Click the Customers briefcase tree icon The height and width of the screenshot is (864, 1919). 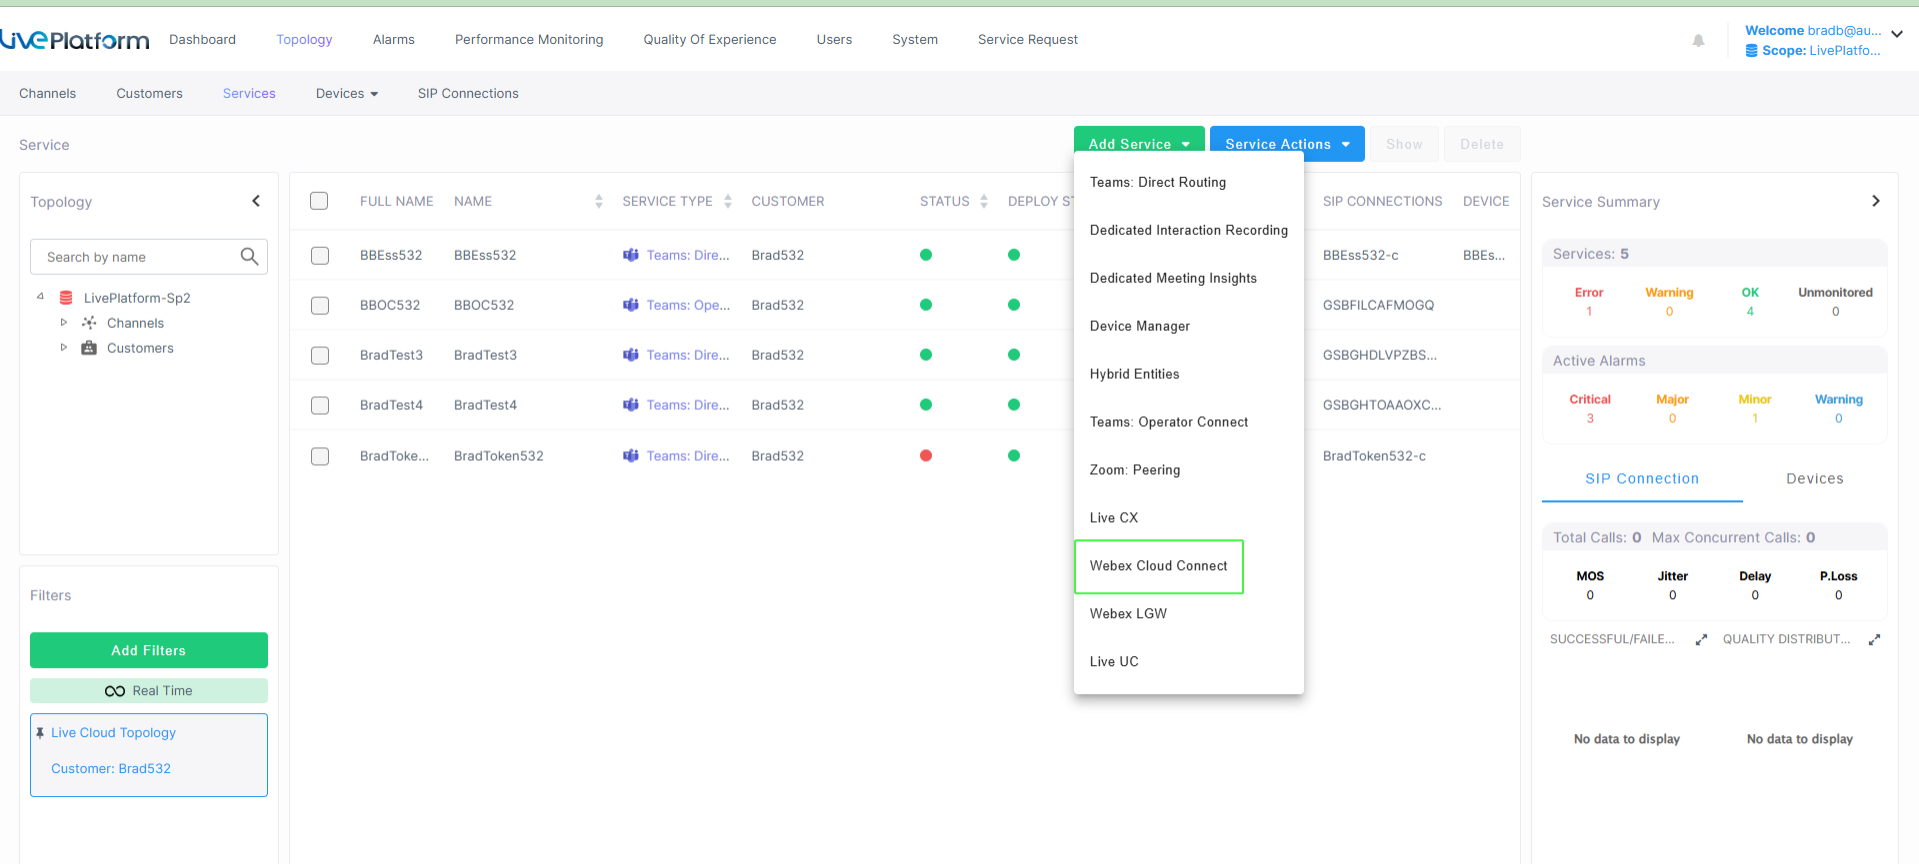coord(89,348)
